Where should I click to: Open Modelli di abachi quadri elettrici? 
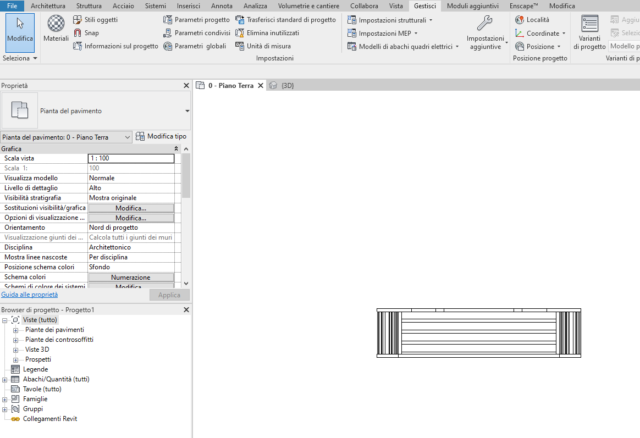pos(403,47)
